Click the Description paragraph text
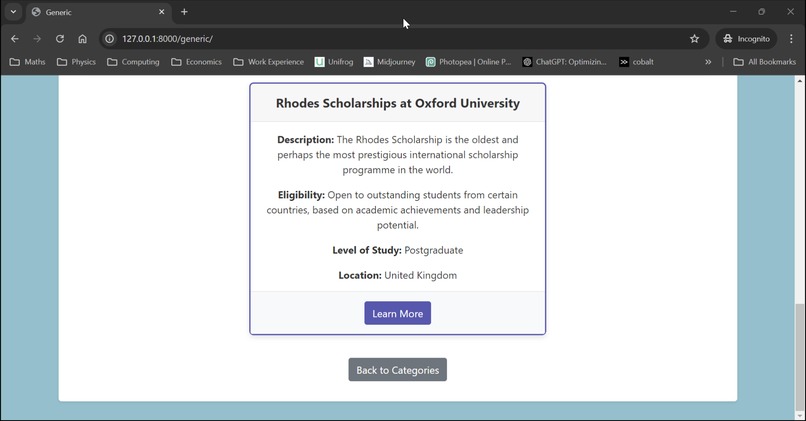This screenshot has height=421, width=806. (397, 155)
